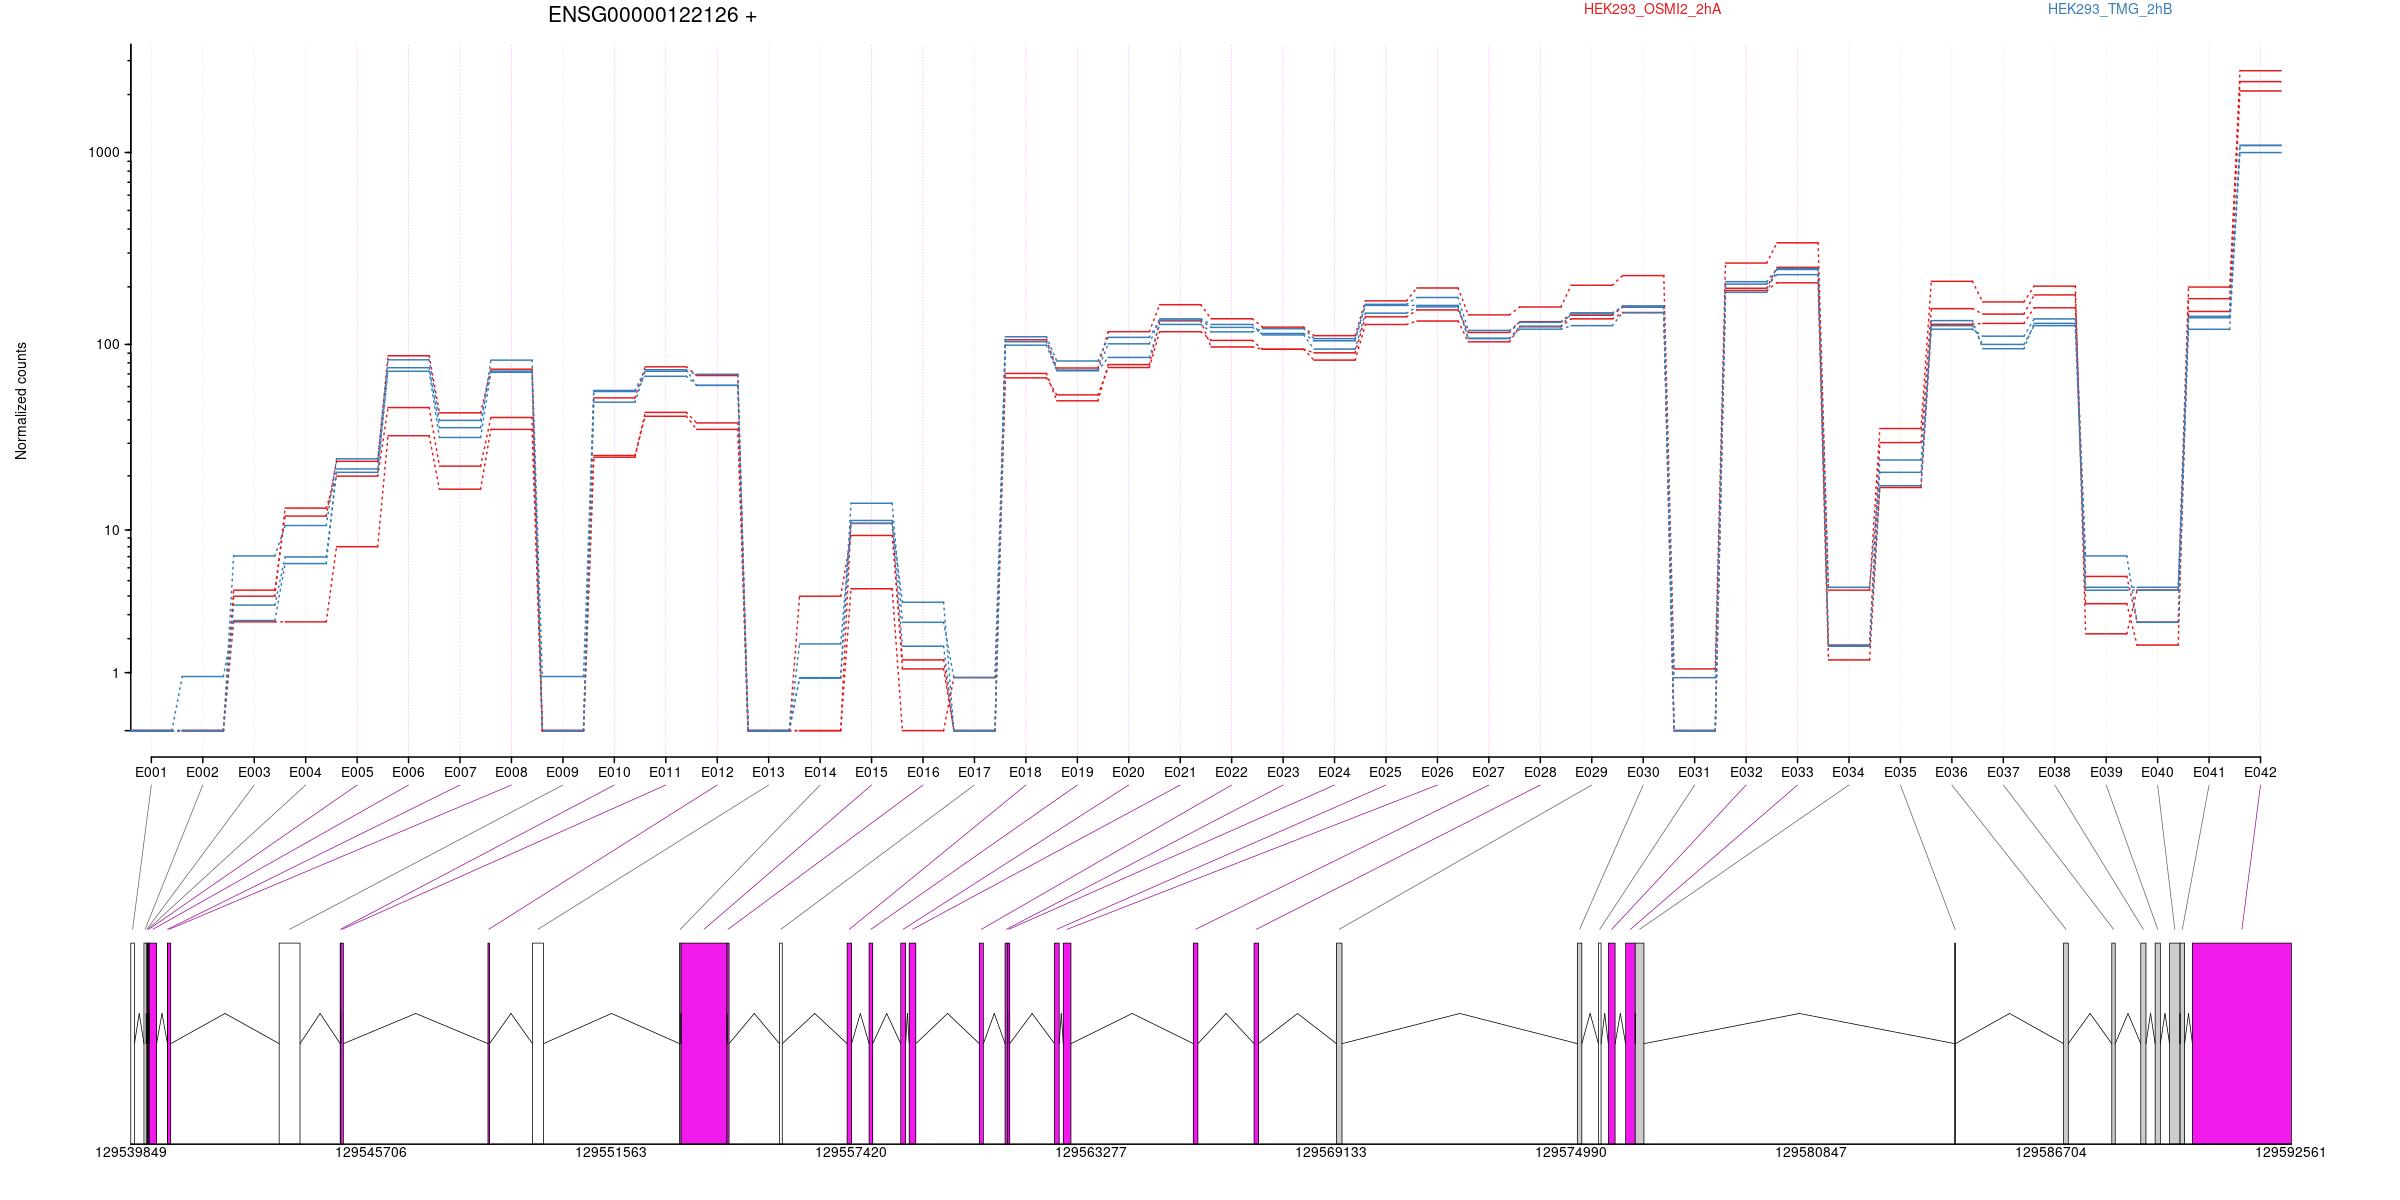Click the wide magenta exon near 129553500

pos(704,1043)
